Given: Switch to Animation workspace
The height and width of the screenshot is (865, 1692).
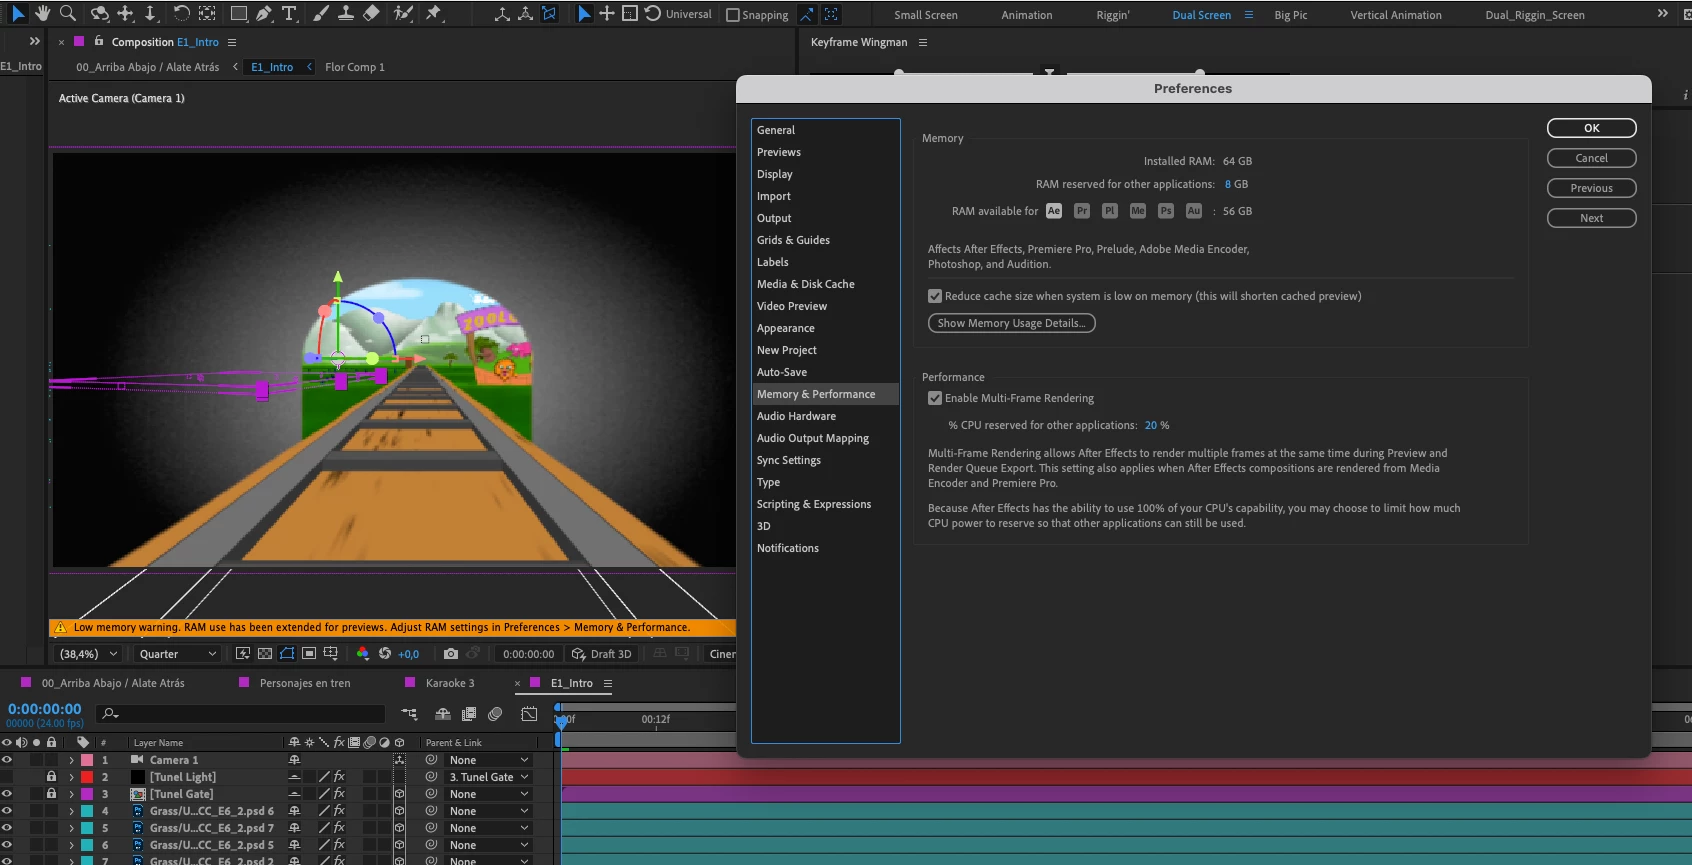Looking at the screenshot, I should pos(1026,15).
